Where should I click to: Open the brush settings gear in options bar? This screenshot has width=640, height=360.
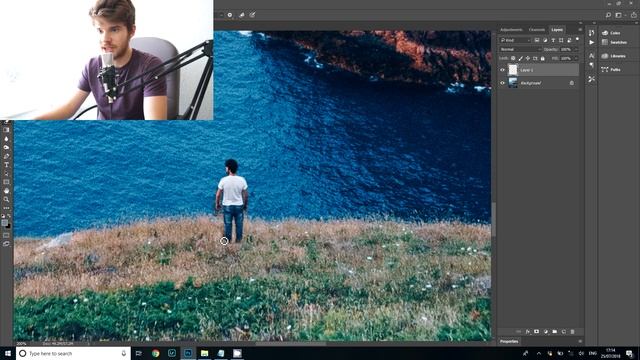[230, 15]
